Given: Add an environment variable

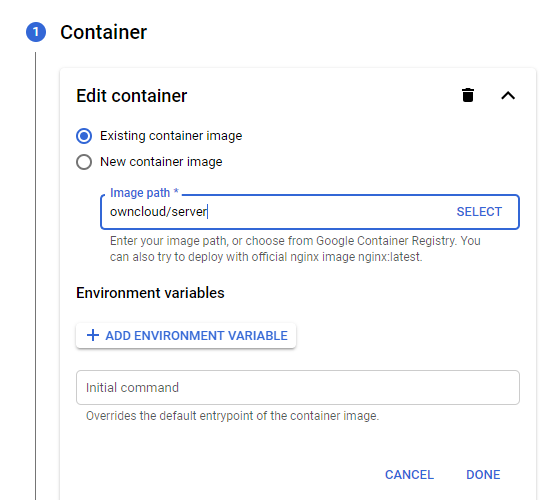Looking at the screenshot, I should 186,335.
